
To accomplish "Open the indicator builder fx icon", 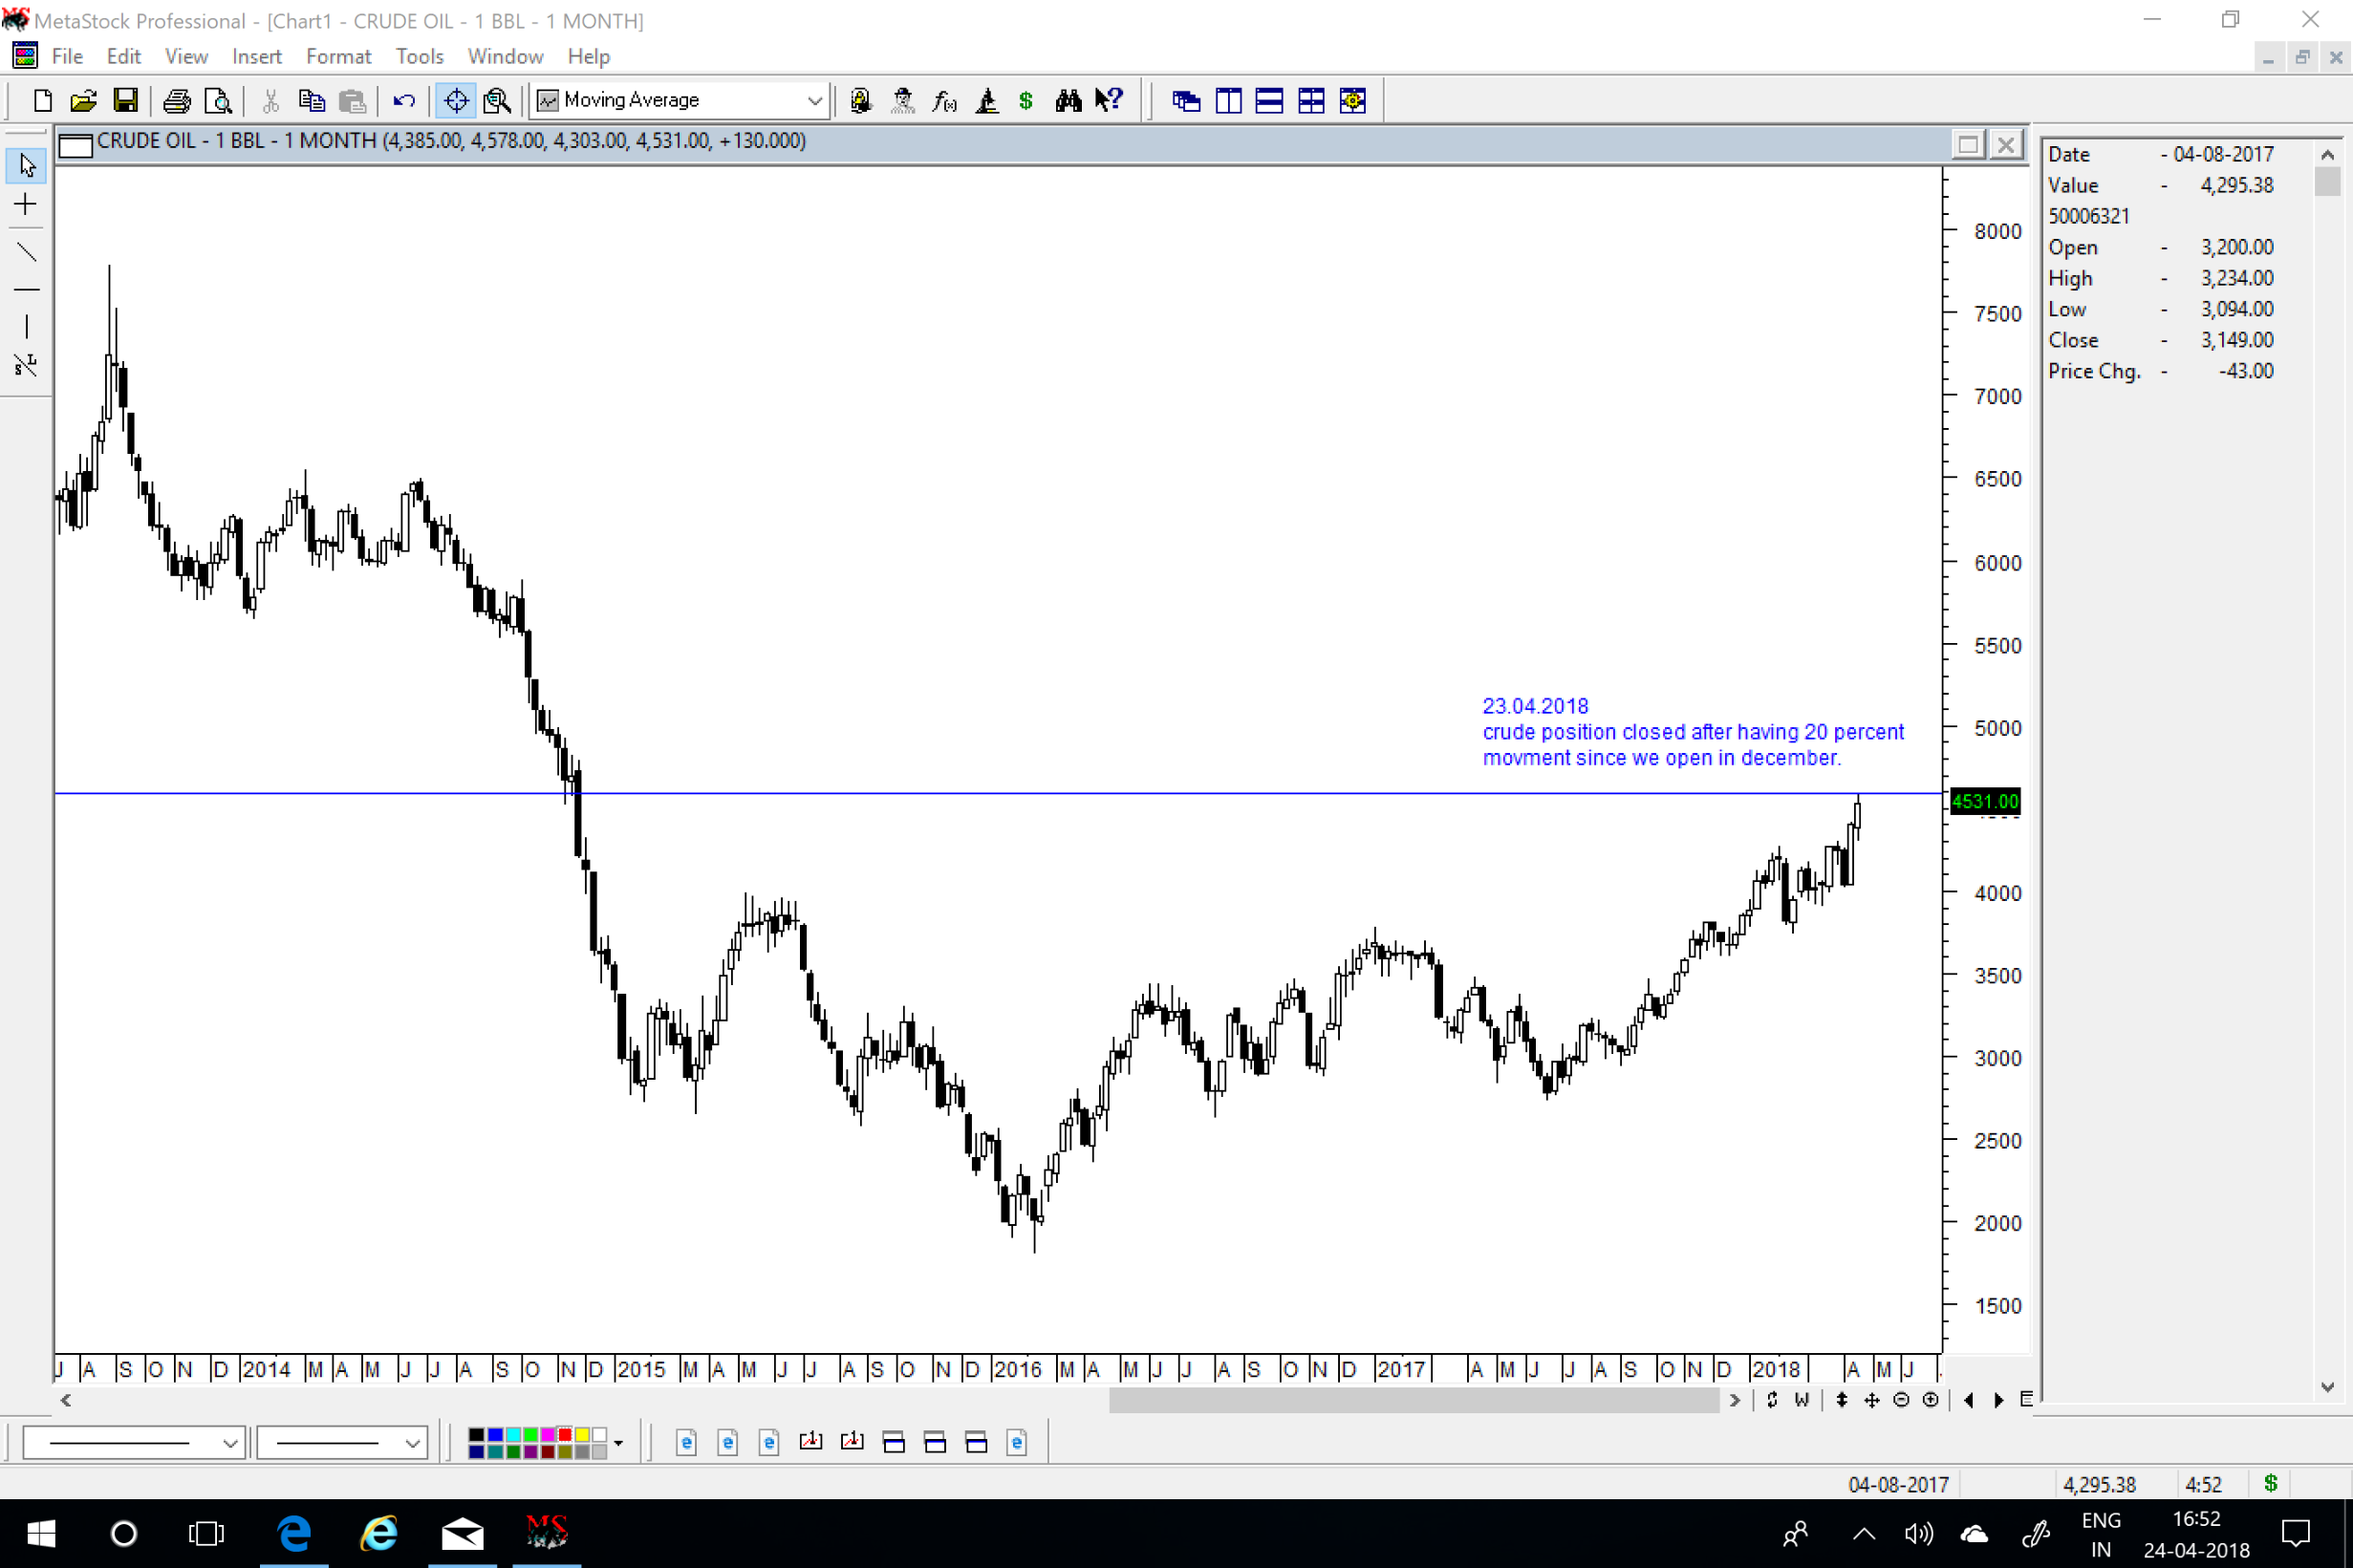I will pyautogui.click(x=944, y=100).
